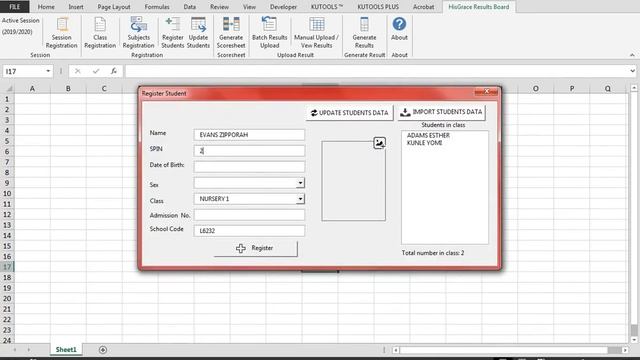
Task: Open the Acrobat ribbon tab
Action: pyautogui.click(x=423, y=7)
